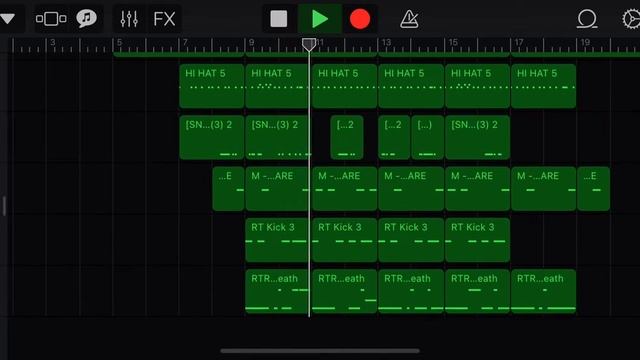This screenshot has width=640, height=360.
Task: Select M -...ARE region at bar 17
Action: 544,189
